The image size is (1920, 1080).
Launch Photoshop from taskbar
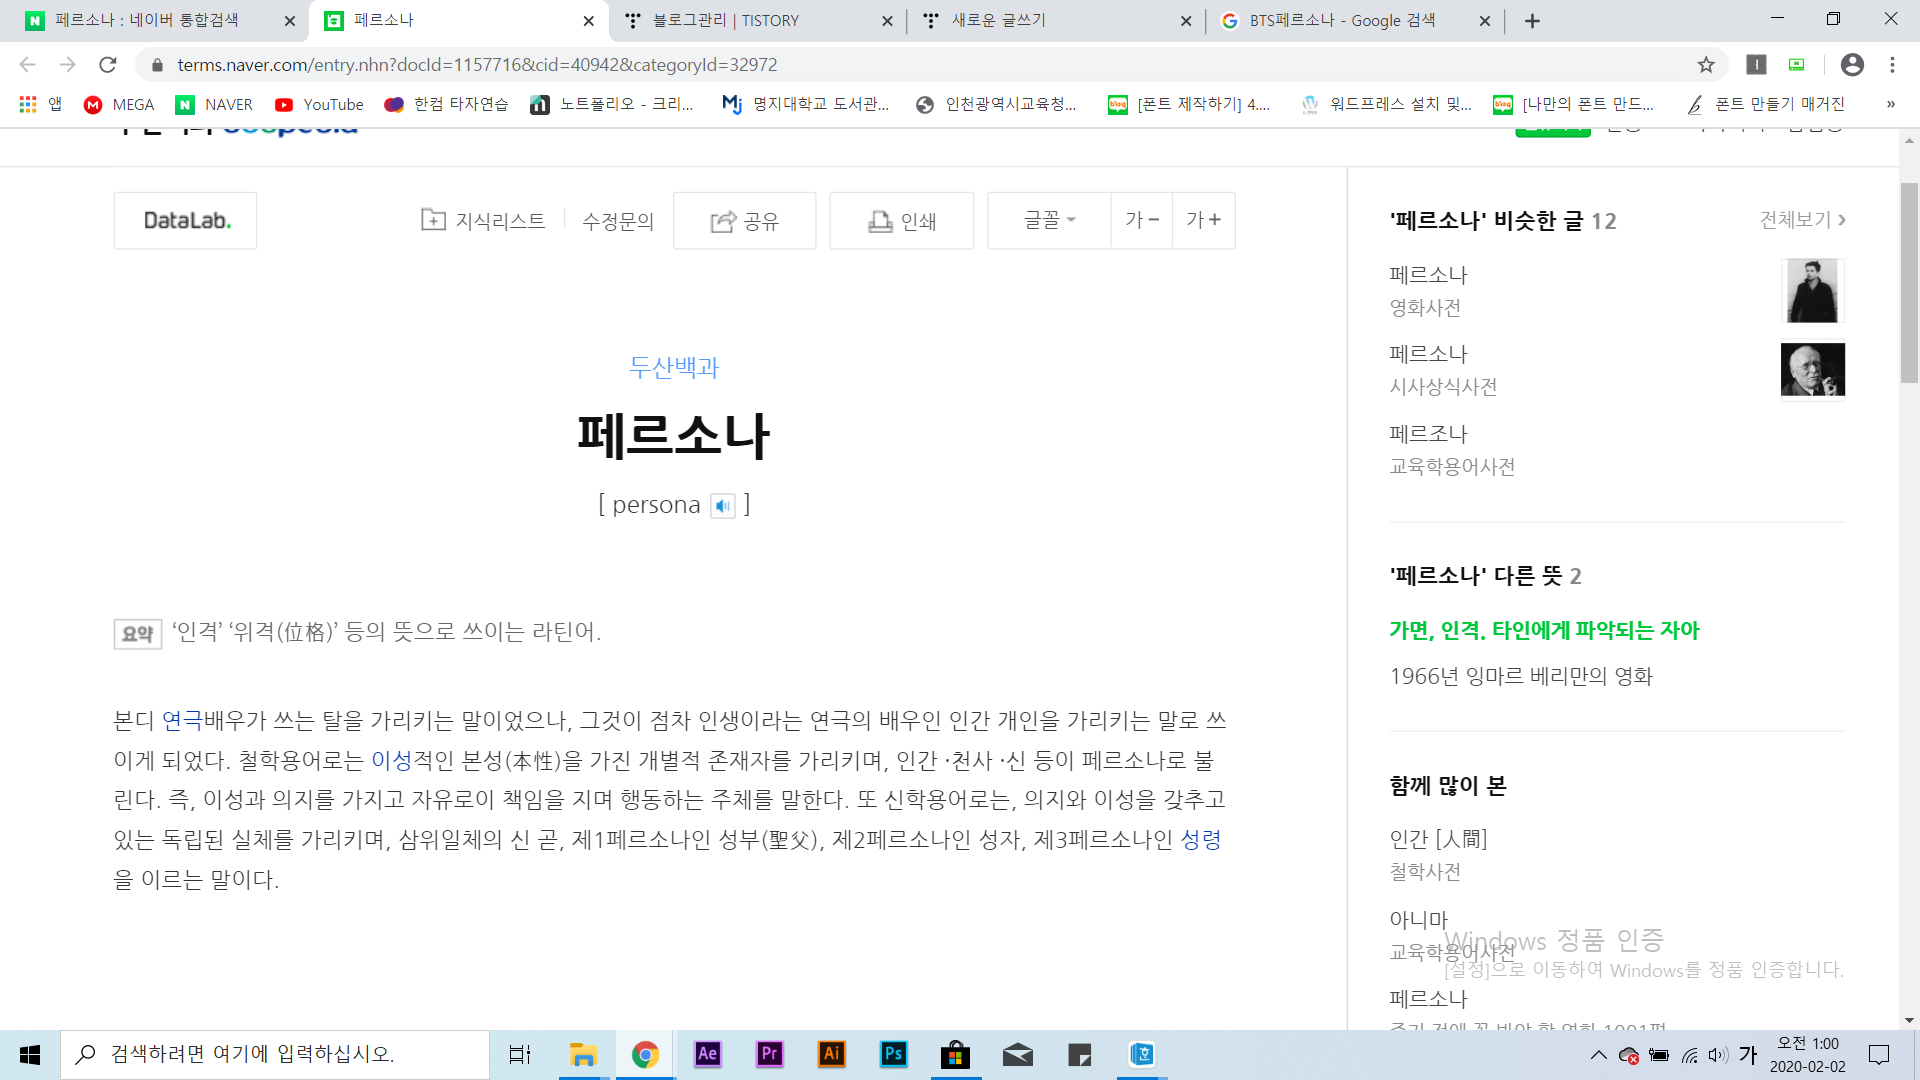(893, 1054)
